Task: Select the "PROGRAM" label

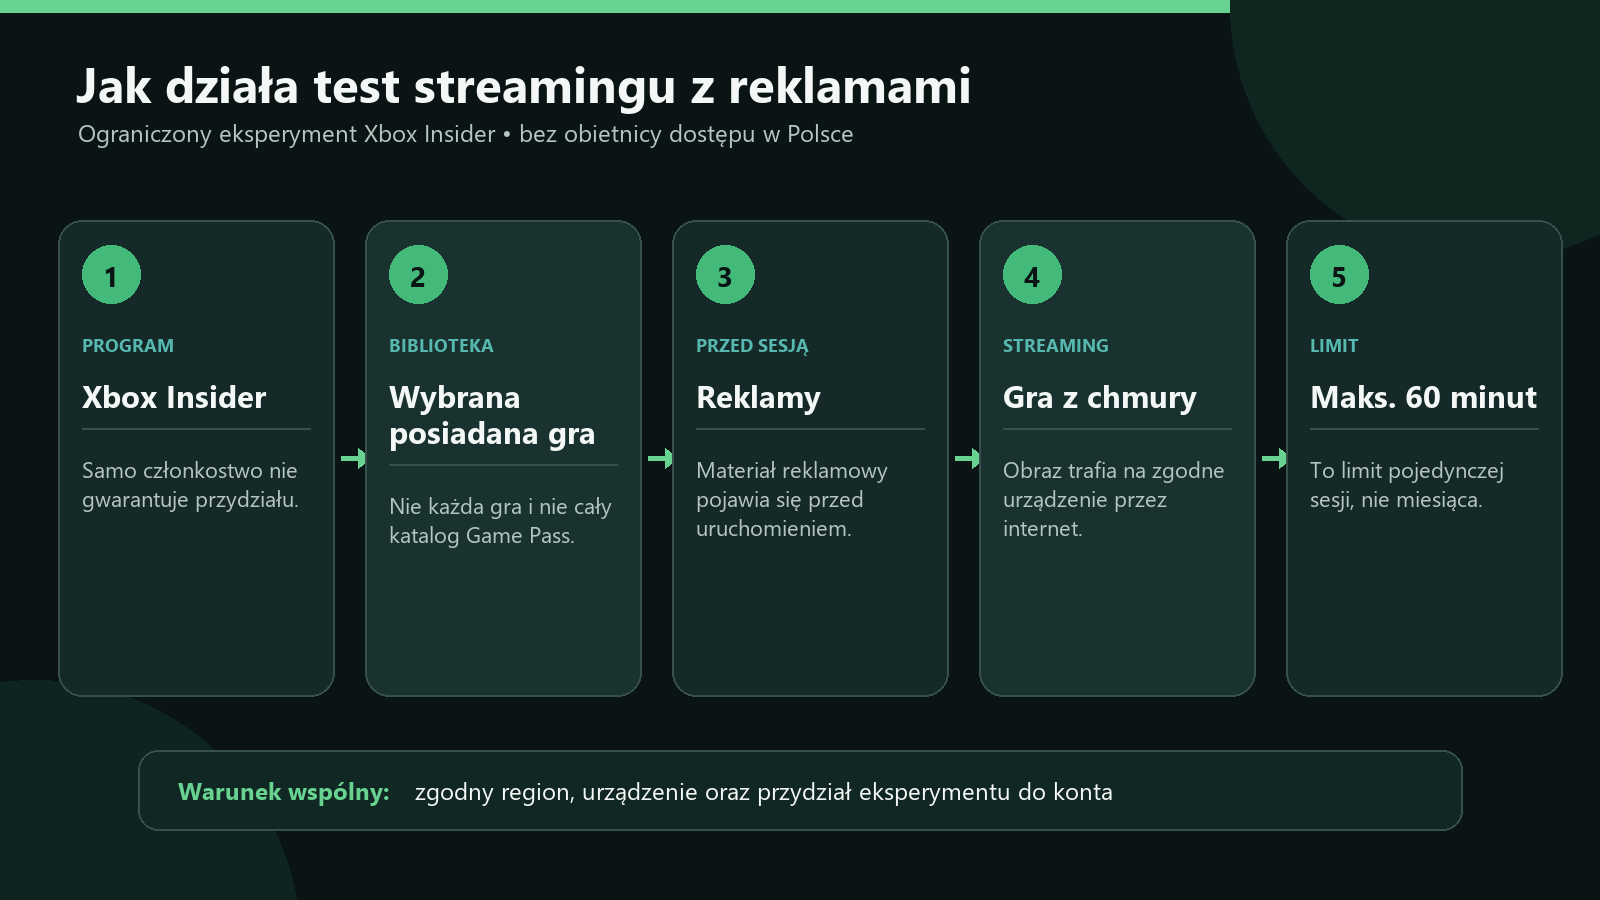Action: 128,346
